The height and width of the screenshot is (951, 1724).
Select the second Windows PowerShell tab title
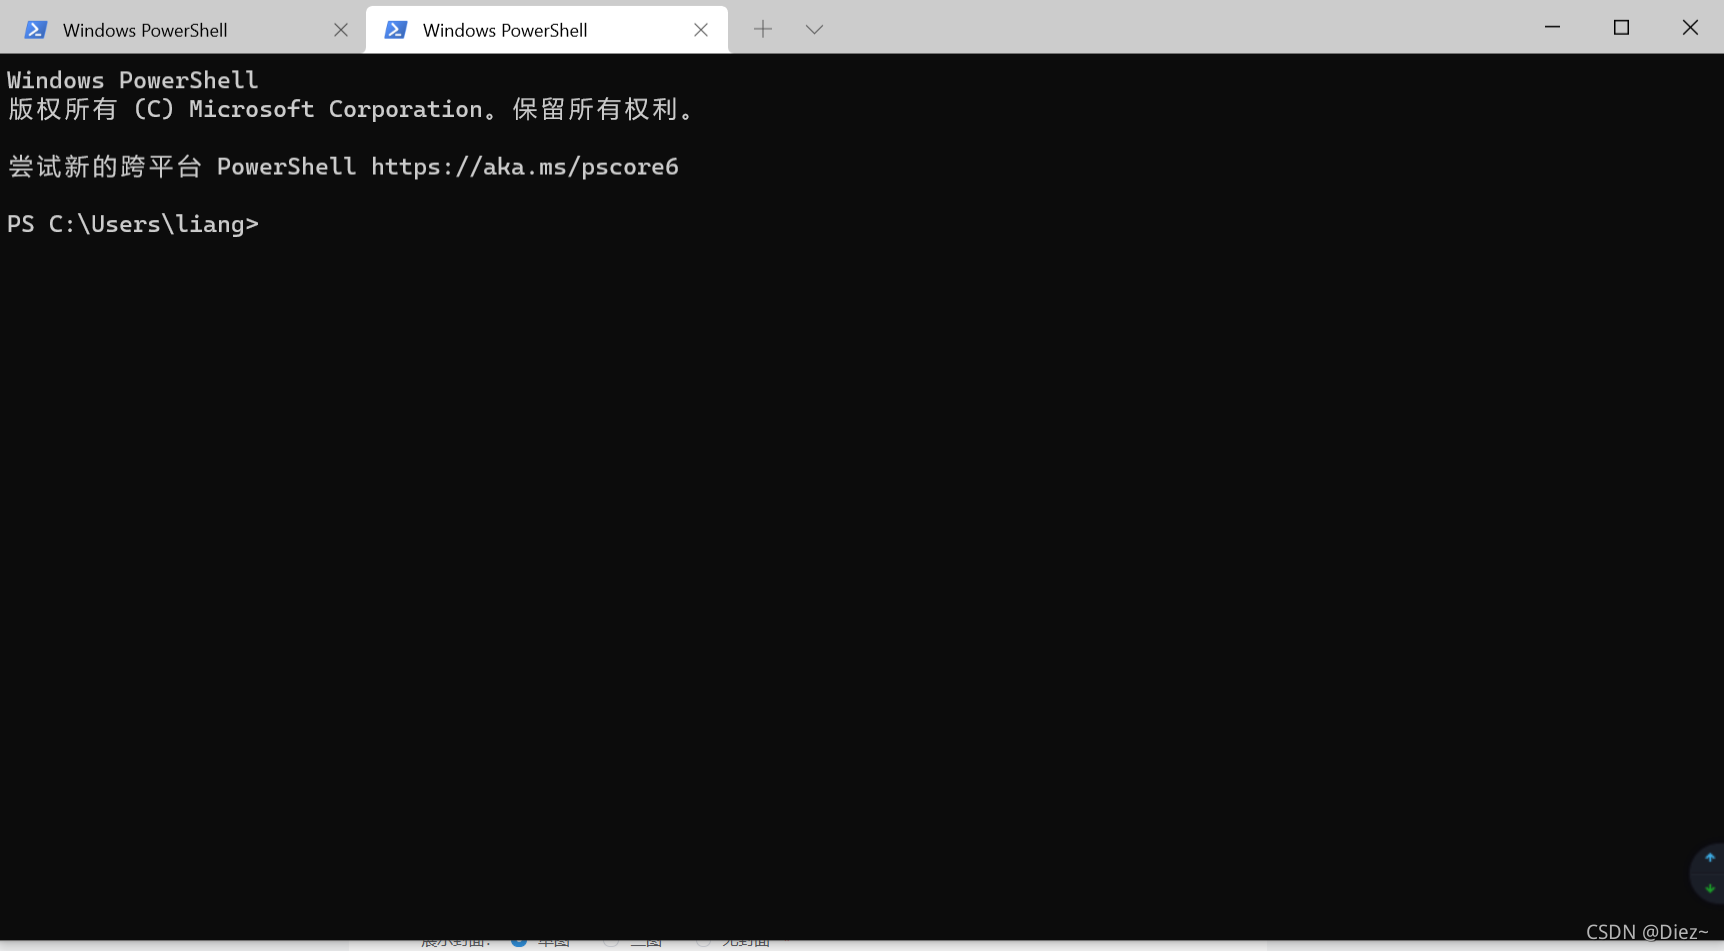[x=505, y=30]
